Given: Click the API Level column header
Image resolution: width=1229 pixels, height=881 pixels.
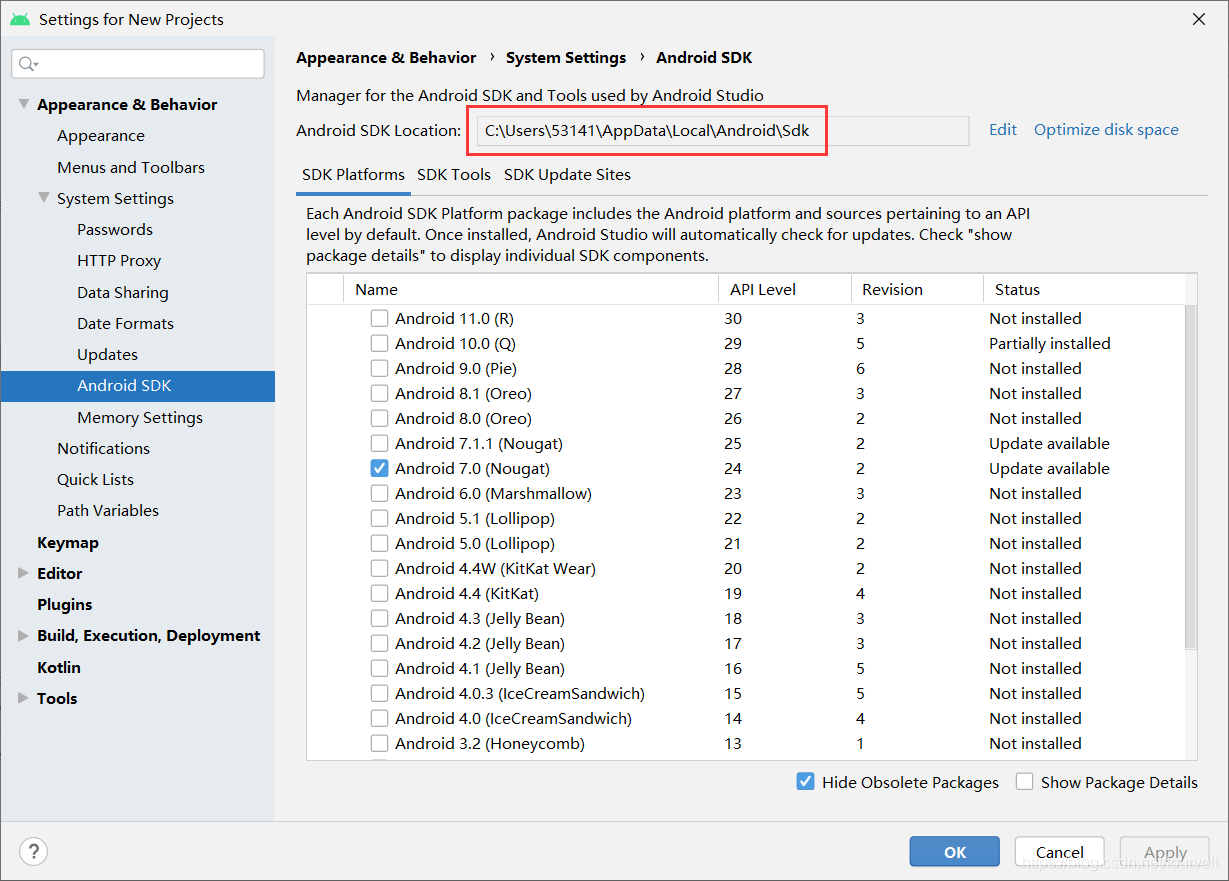Looking at the screenshot, I should click(x=784, y=290).
